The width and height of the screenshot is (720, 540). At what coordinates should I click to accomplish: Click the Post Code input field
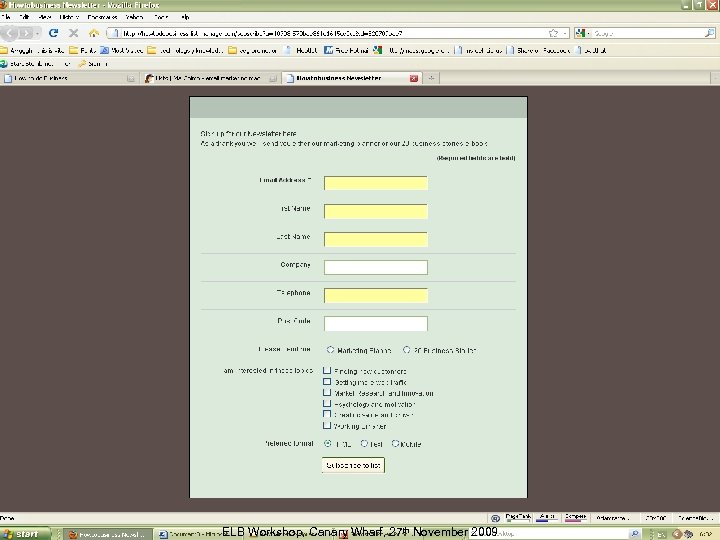(x=376, y=323)
